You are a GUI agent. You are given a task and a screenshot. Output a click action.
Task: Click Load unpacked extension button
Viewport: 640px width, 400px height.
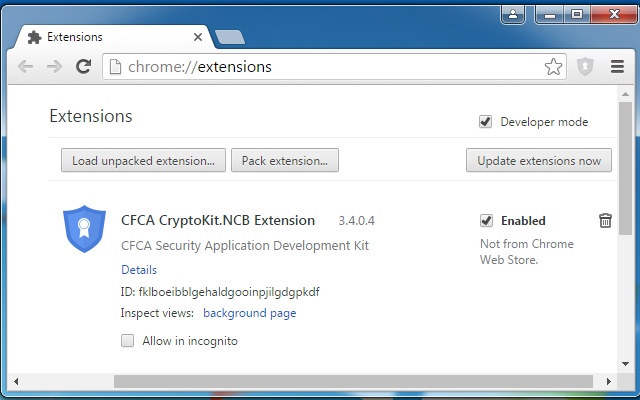pyautogui.click(x=143, y=160)
